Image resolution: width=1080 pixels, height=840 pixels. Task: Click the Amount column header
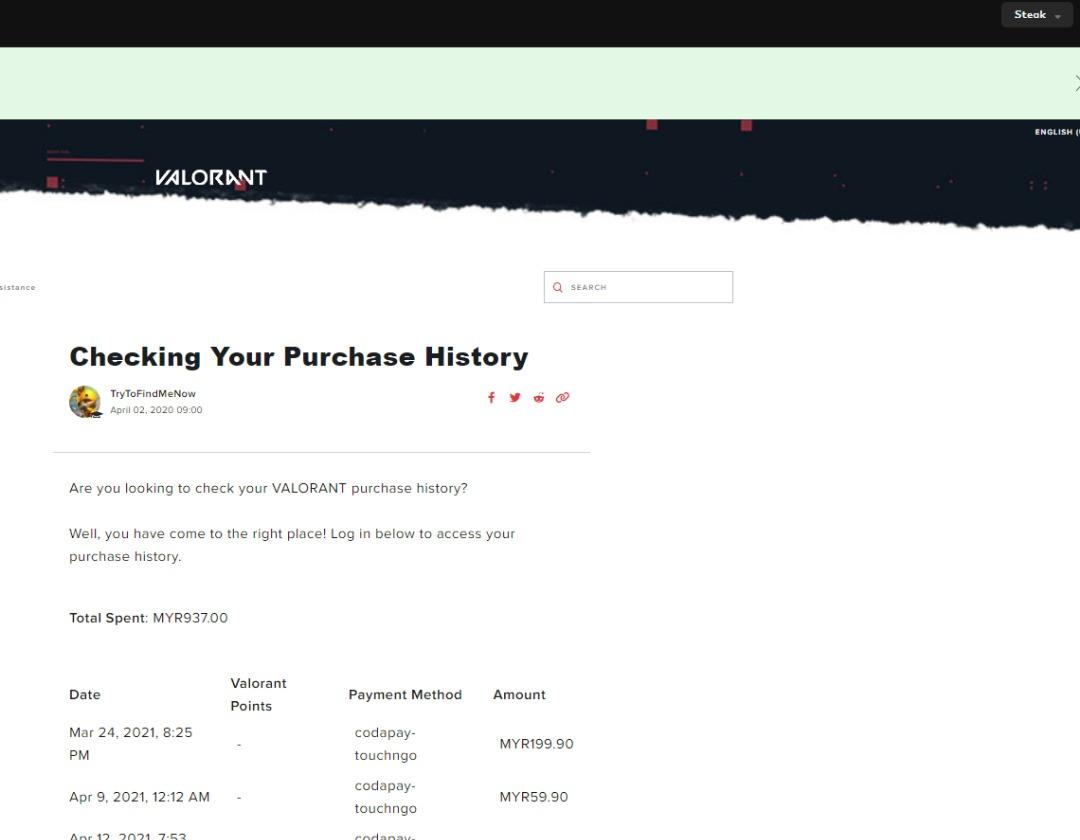[x=519, y=695]
